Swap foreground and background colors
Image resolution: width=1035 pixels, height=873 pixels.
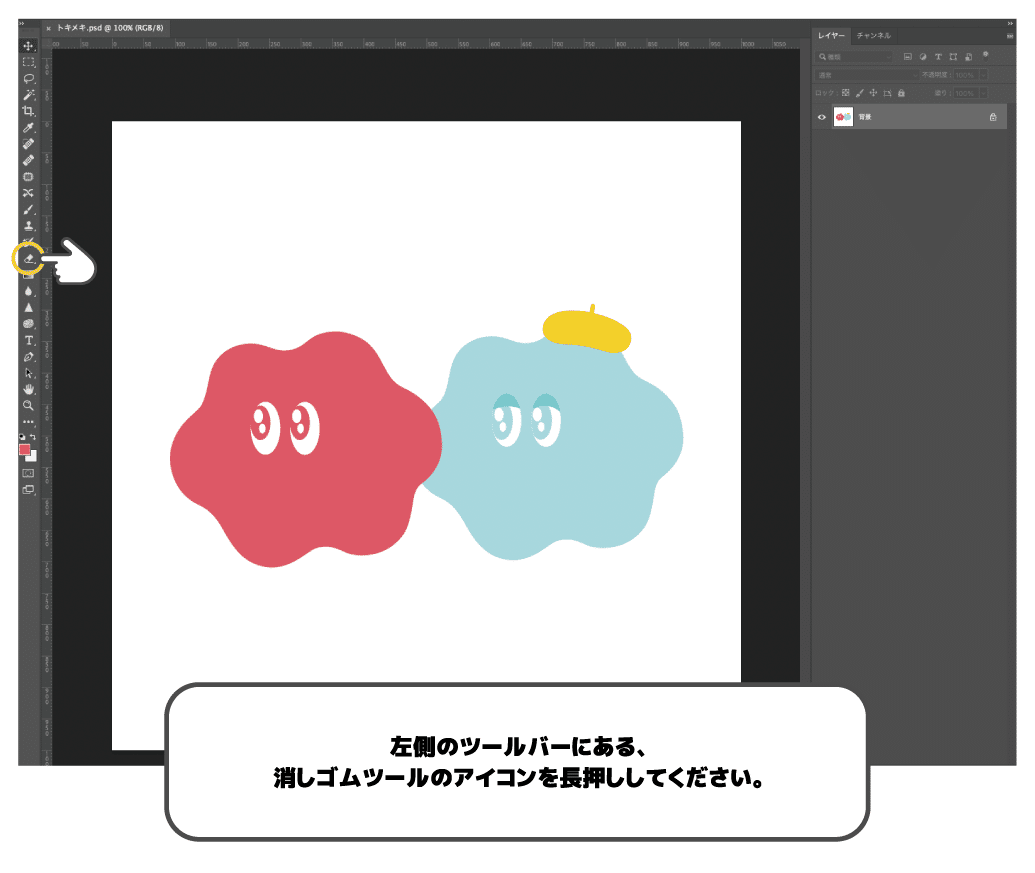33,437
